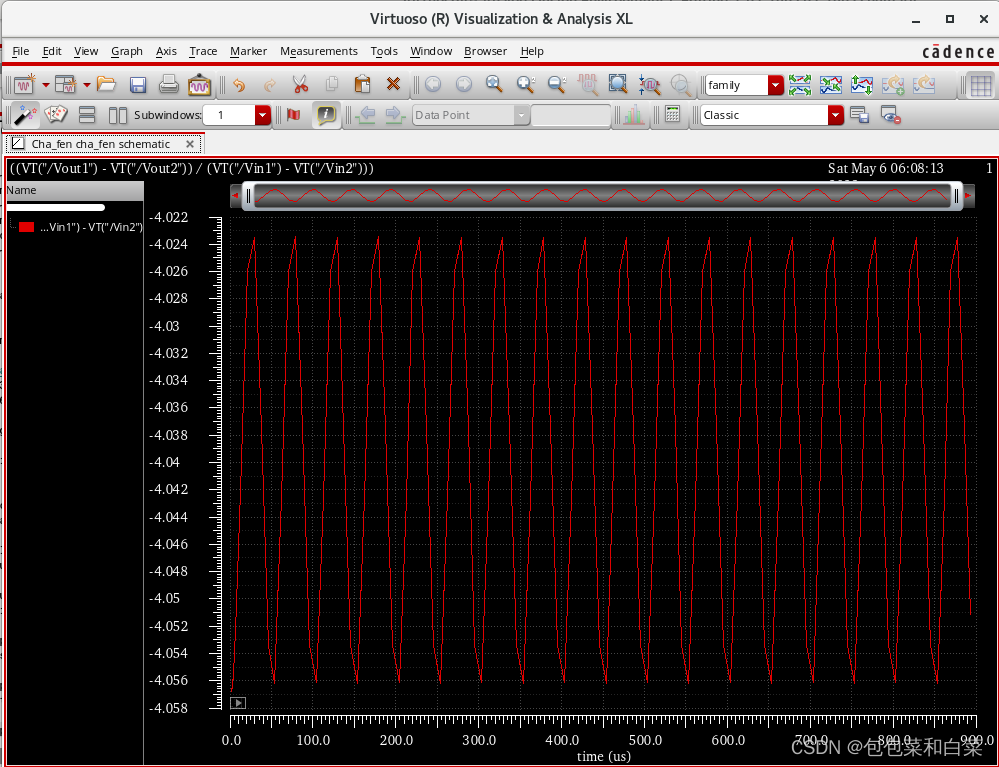999x767 pixels.
Task: Click the save workspace icon
Action: (x=859, y=115)
